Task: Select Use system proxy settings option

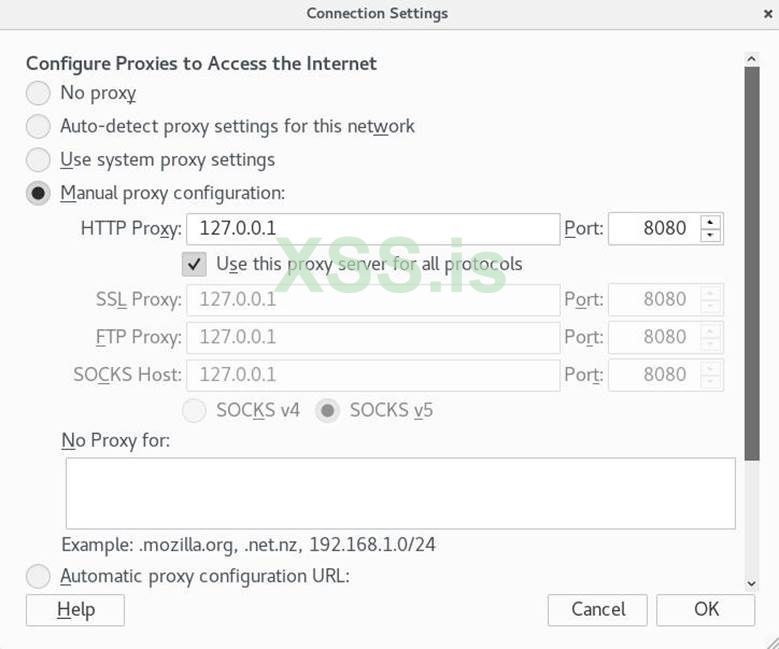Action: (x=38, y=160)
